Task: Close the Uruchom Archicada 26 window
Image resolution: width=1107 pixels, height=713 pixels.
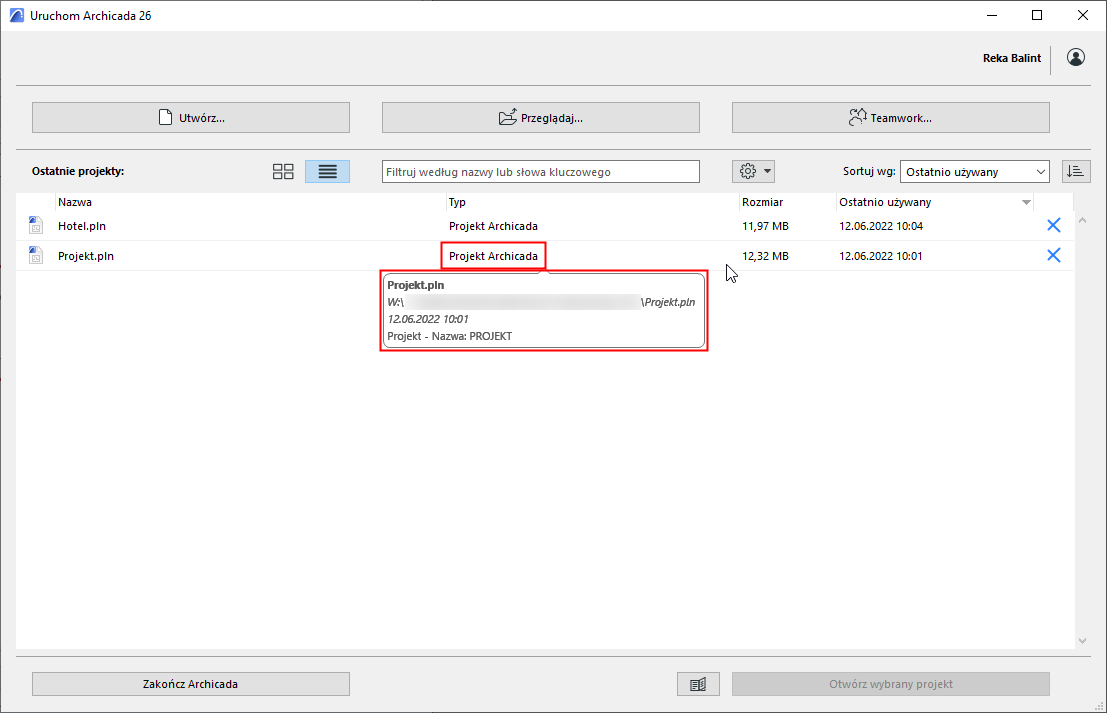Action: [1082, 15]
